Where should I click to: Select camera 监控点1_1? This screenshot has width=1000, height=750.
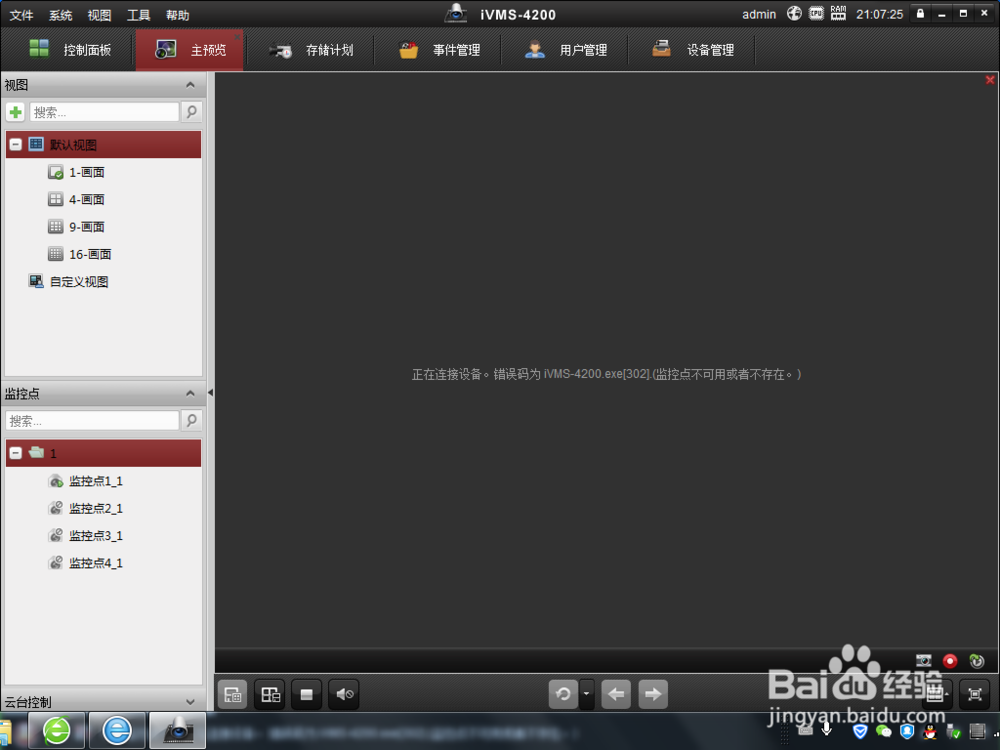pyautogui.click(x=85, y=482)
